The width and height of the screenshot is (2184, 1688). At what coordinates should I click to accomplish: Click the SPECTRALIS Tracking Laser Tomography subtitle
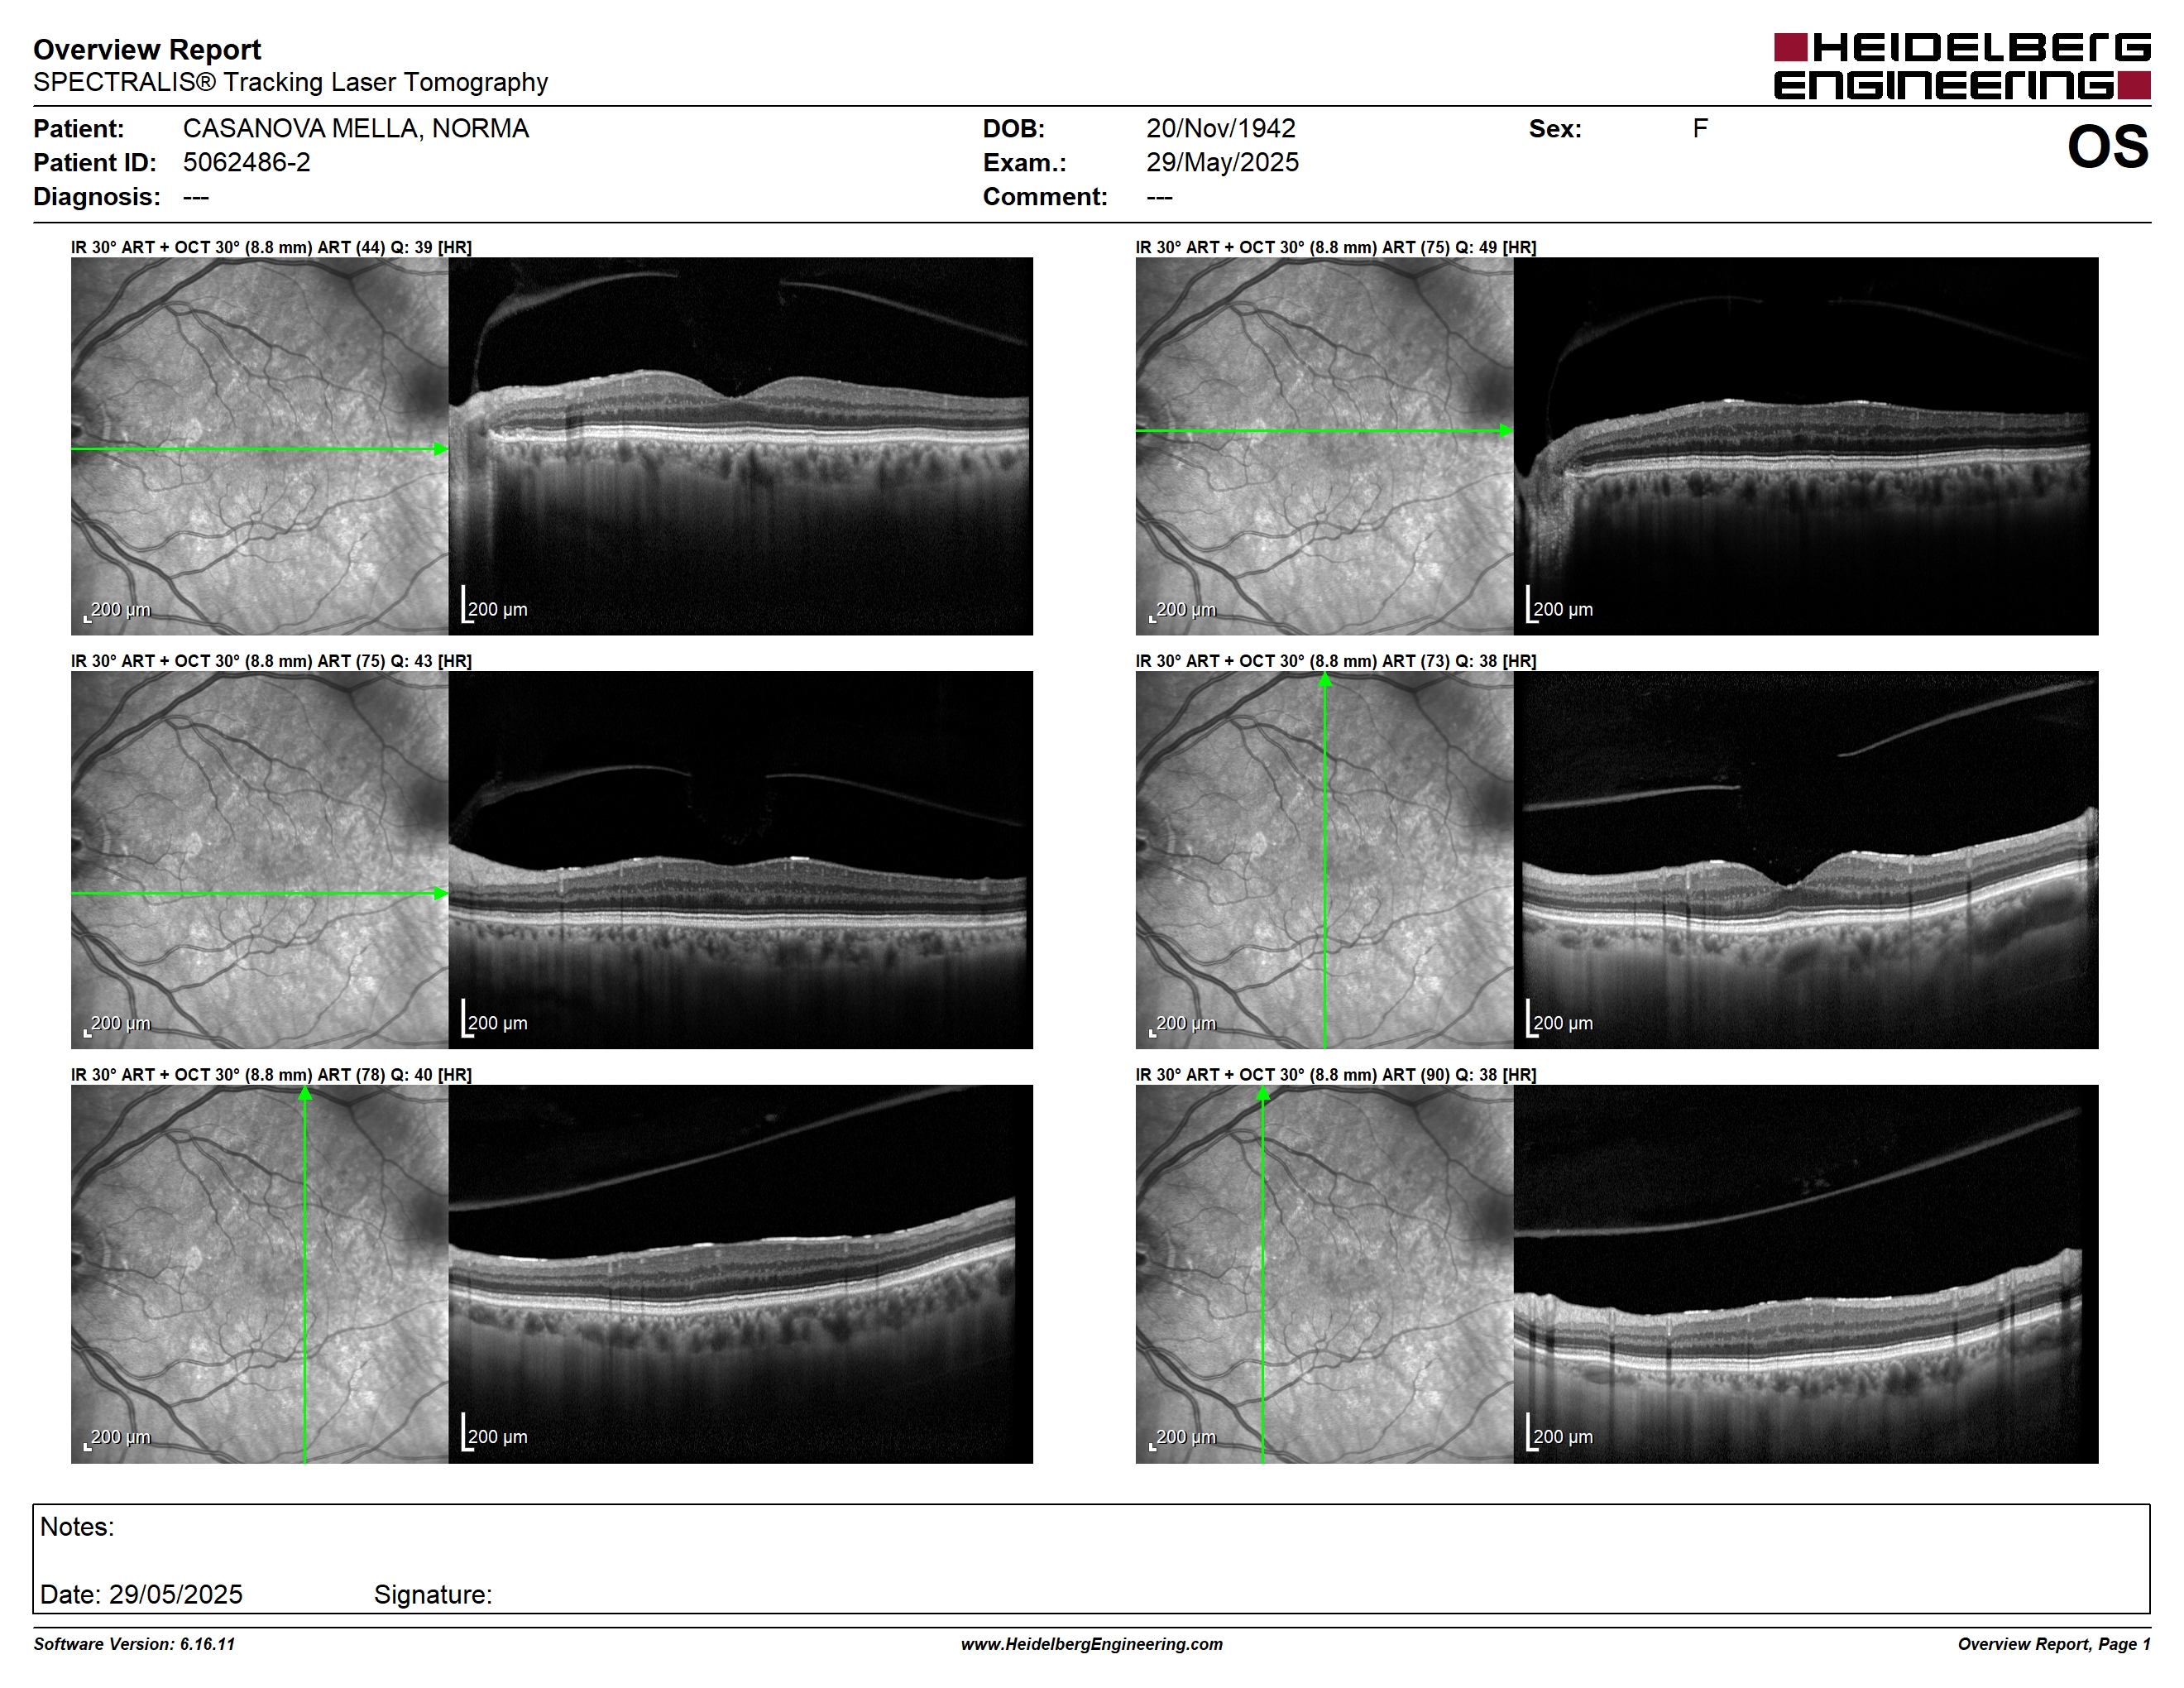tap(290, 82)
